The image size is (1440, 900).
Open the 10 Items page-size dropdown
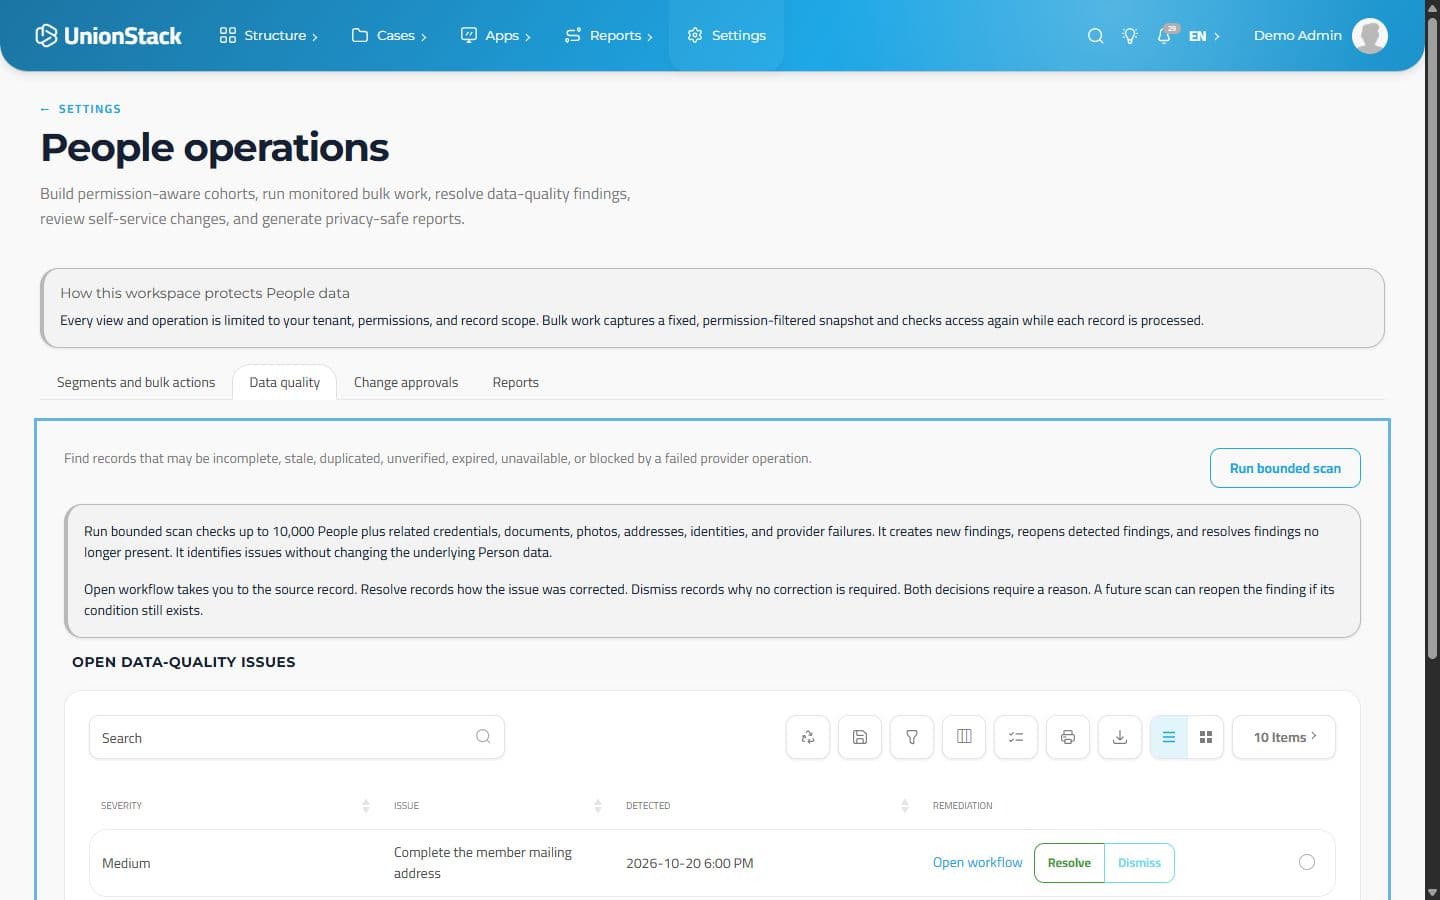tap(1284, 737)
